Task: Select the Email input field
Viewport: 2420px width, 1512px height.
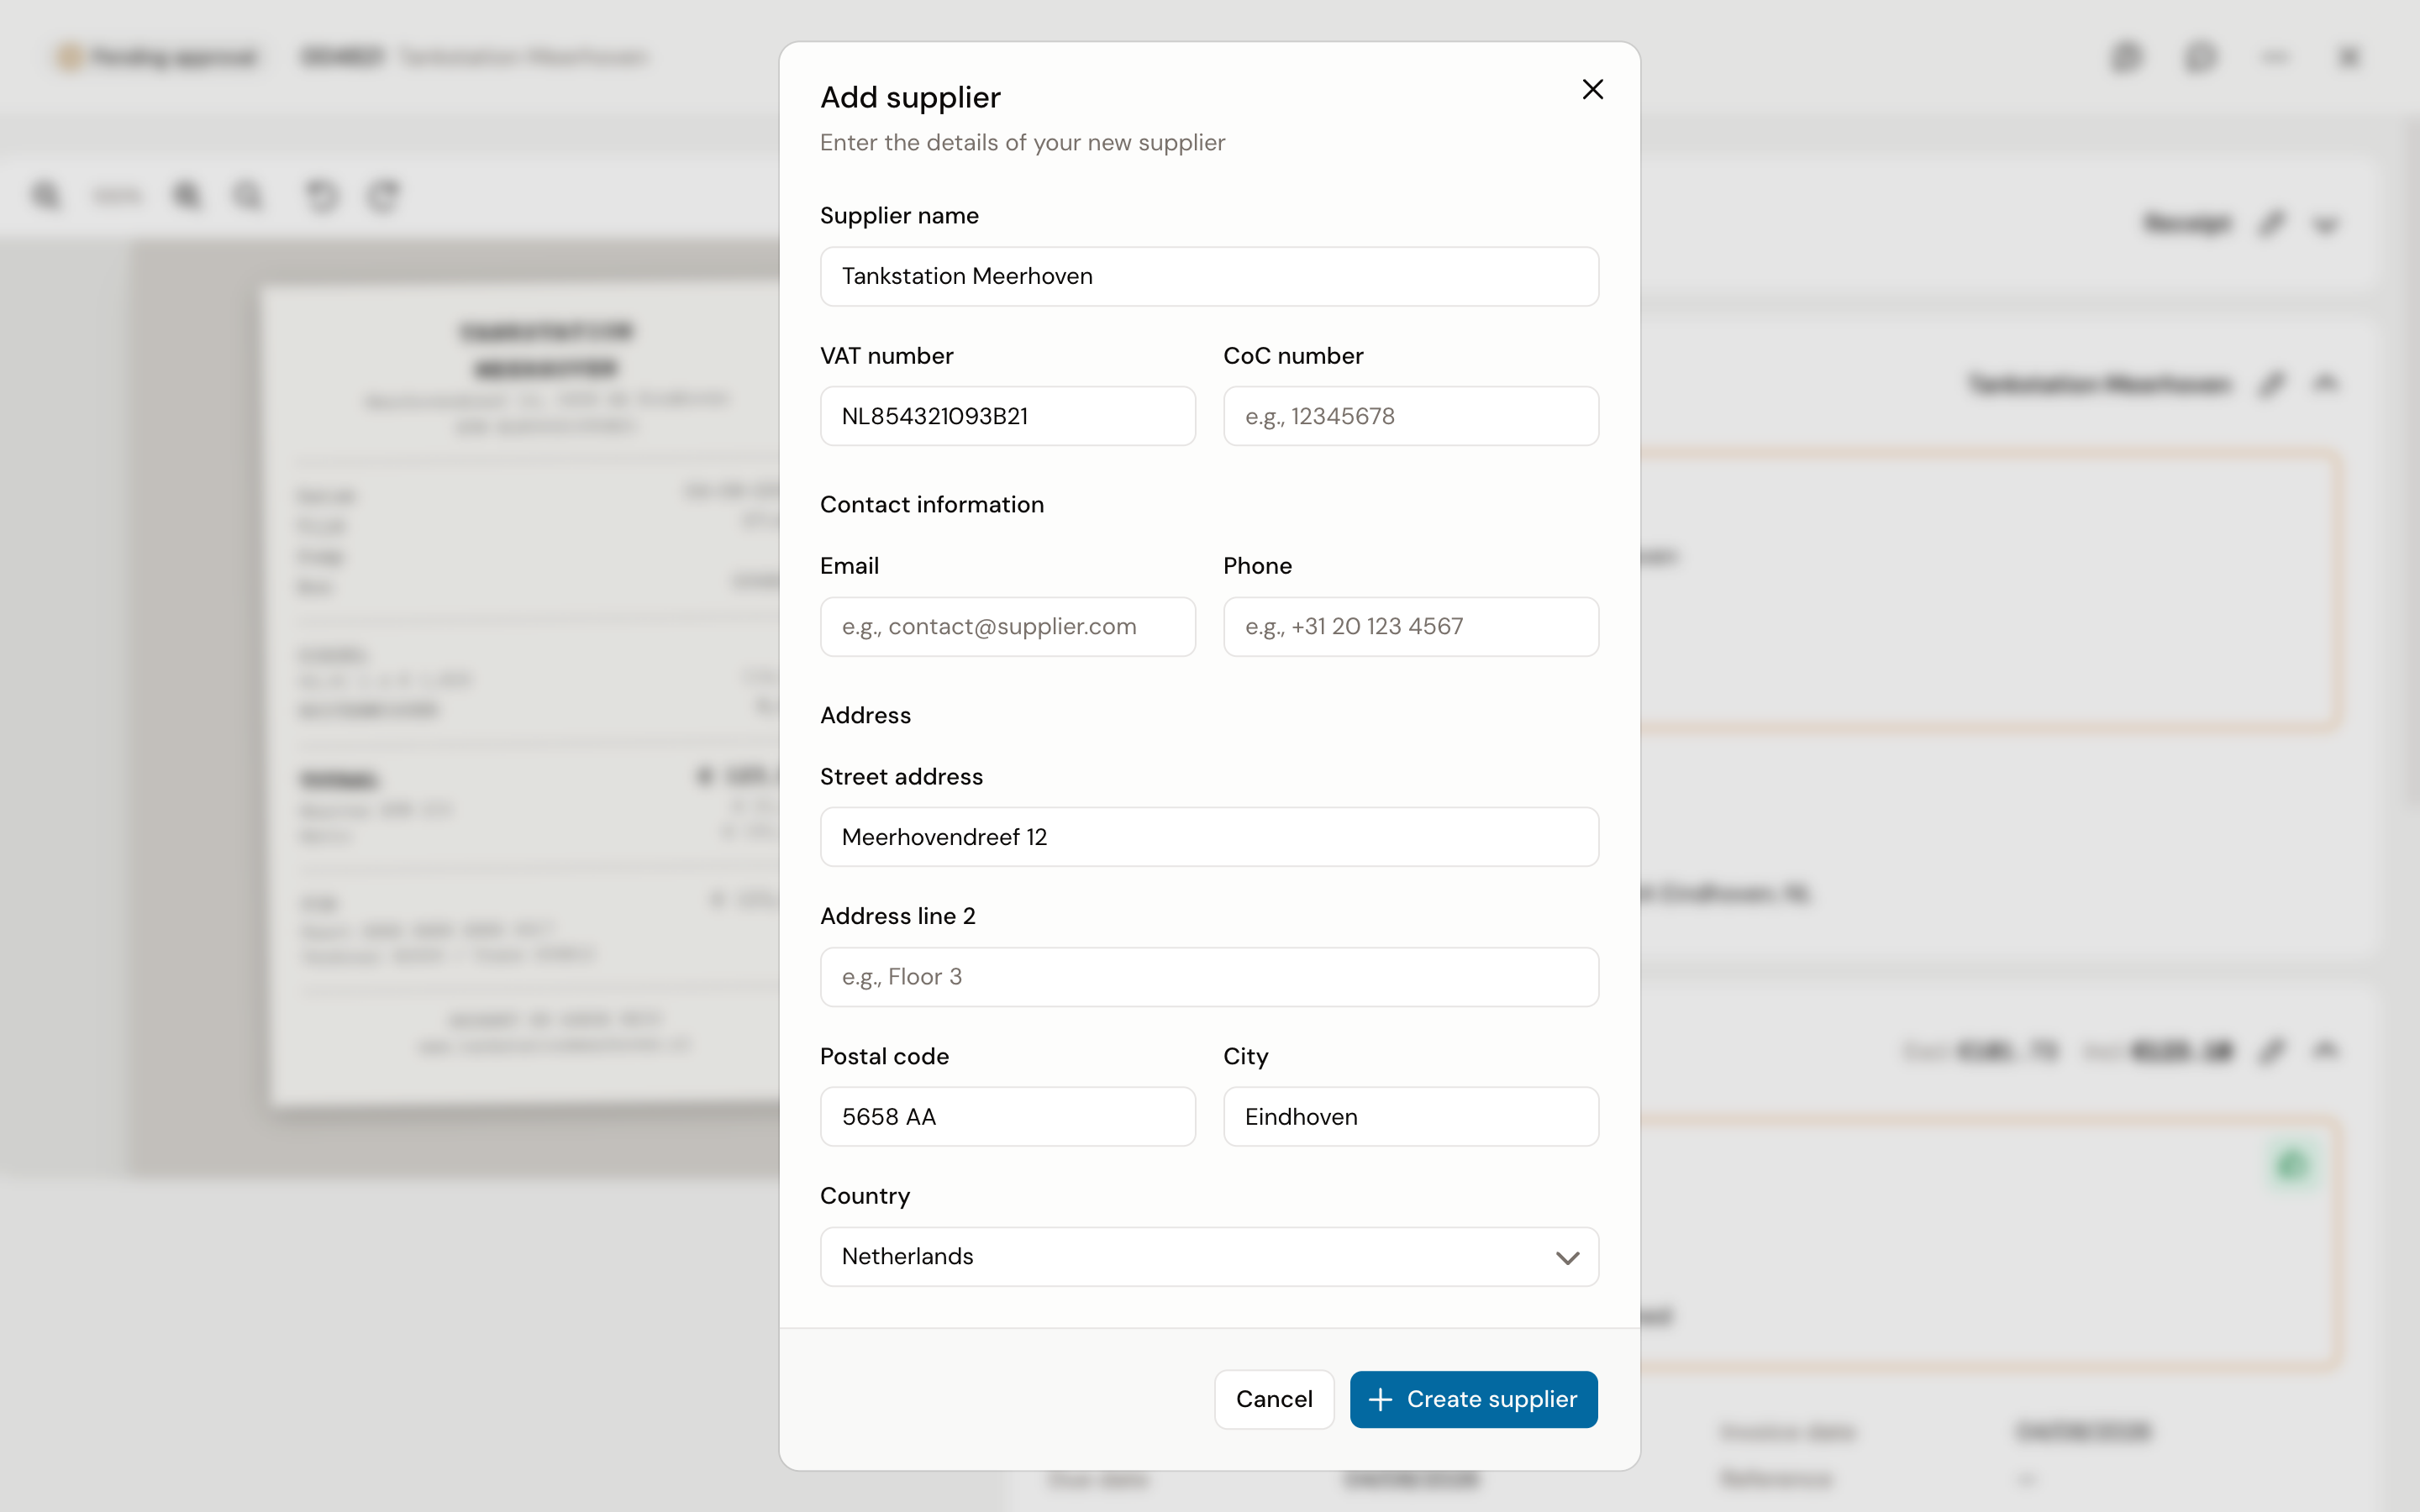Action: pos(1008,627)
